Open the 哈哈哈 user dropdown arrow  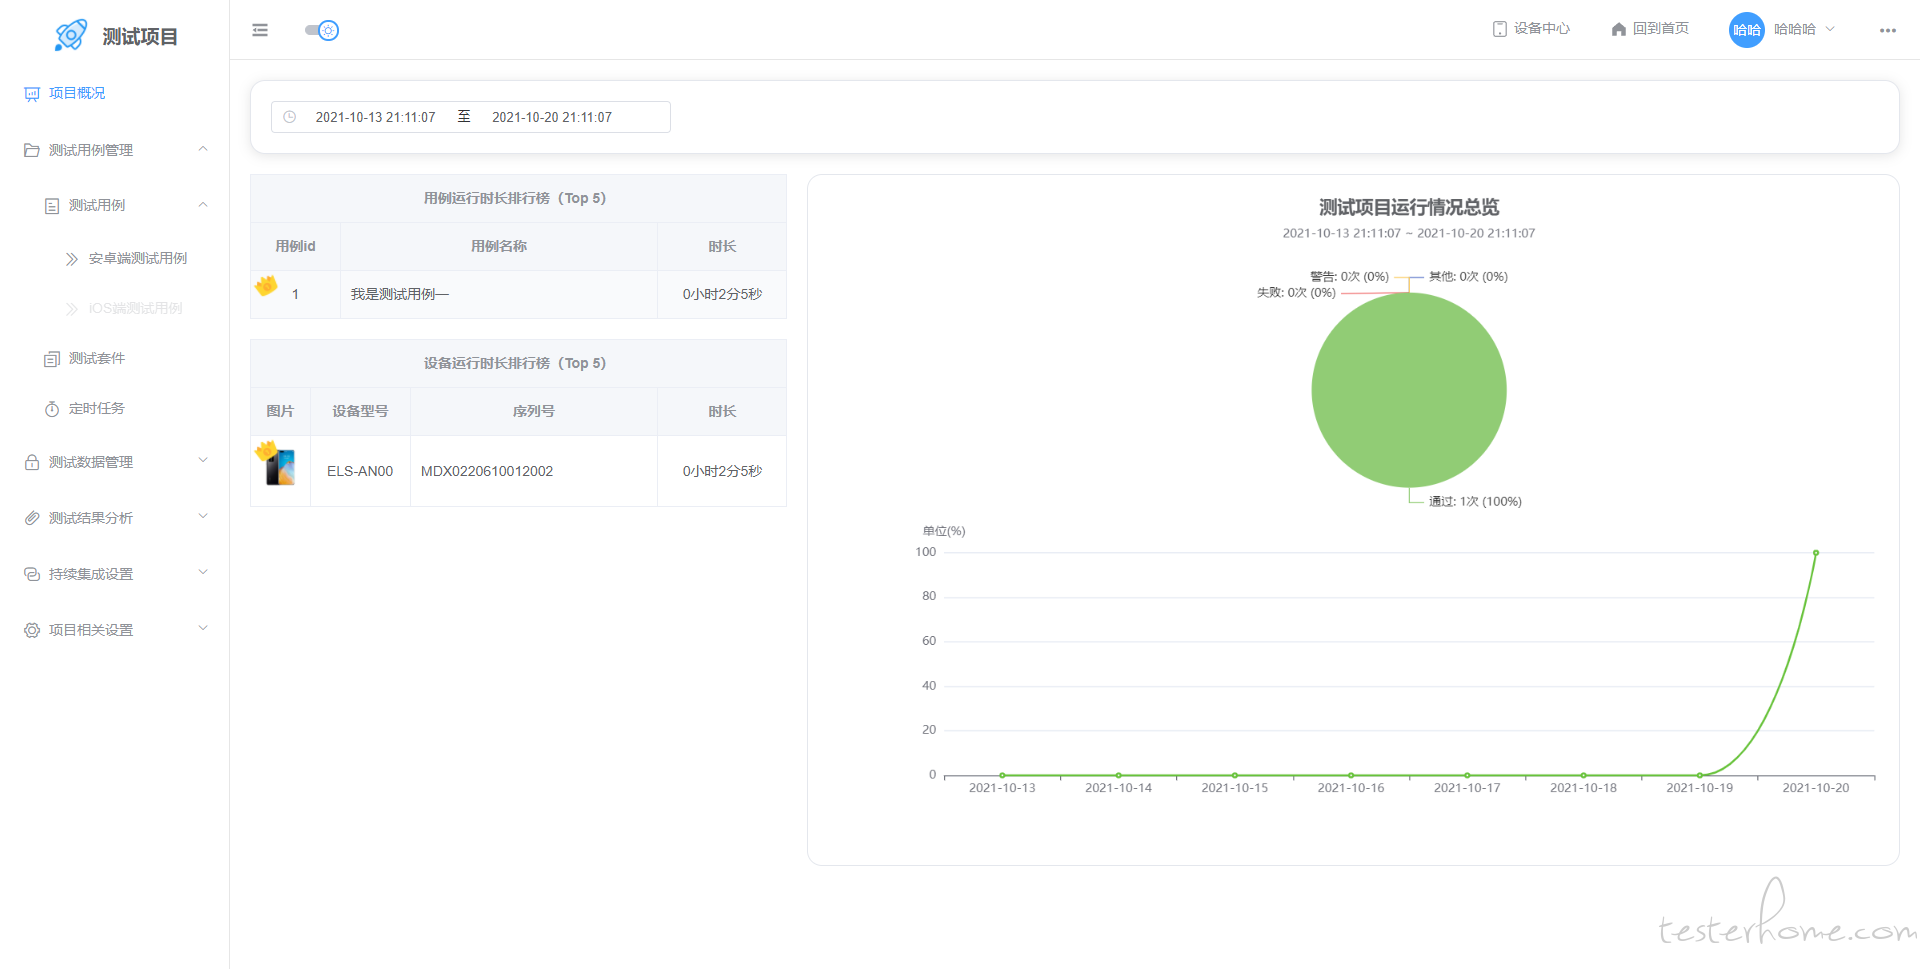[1830, 29]
